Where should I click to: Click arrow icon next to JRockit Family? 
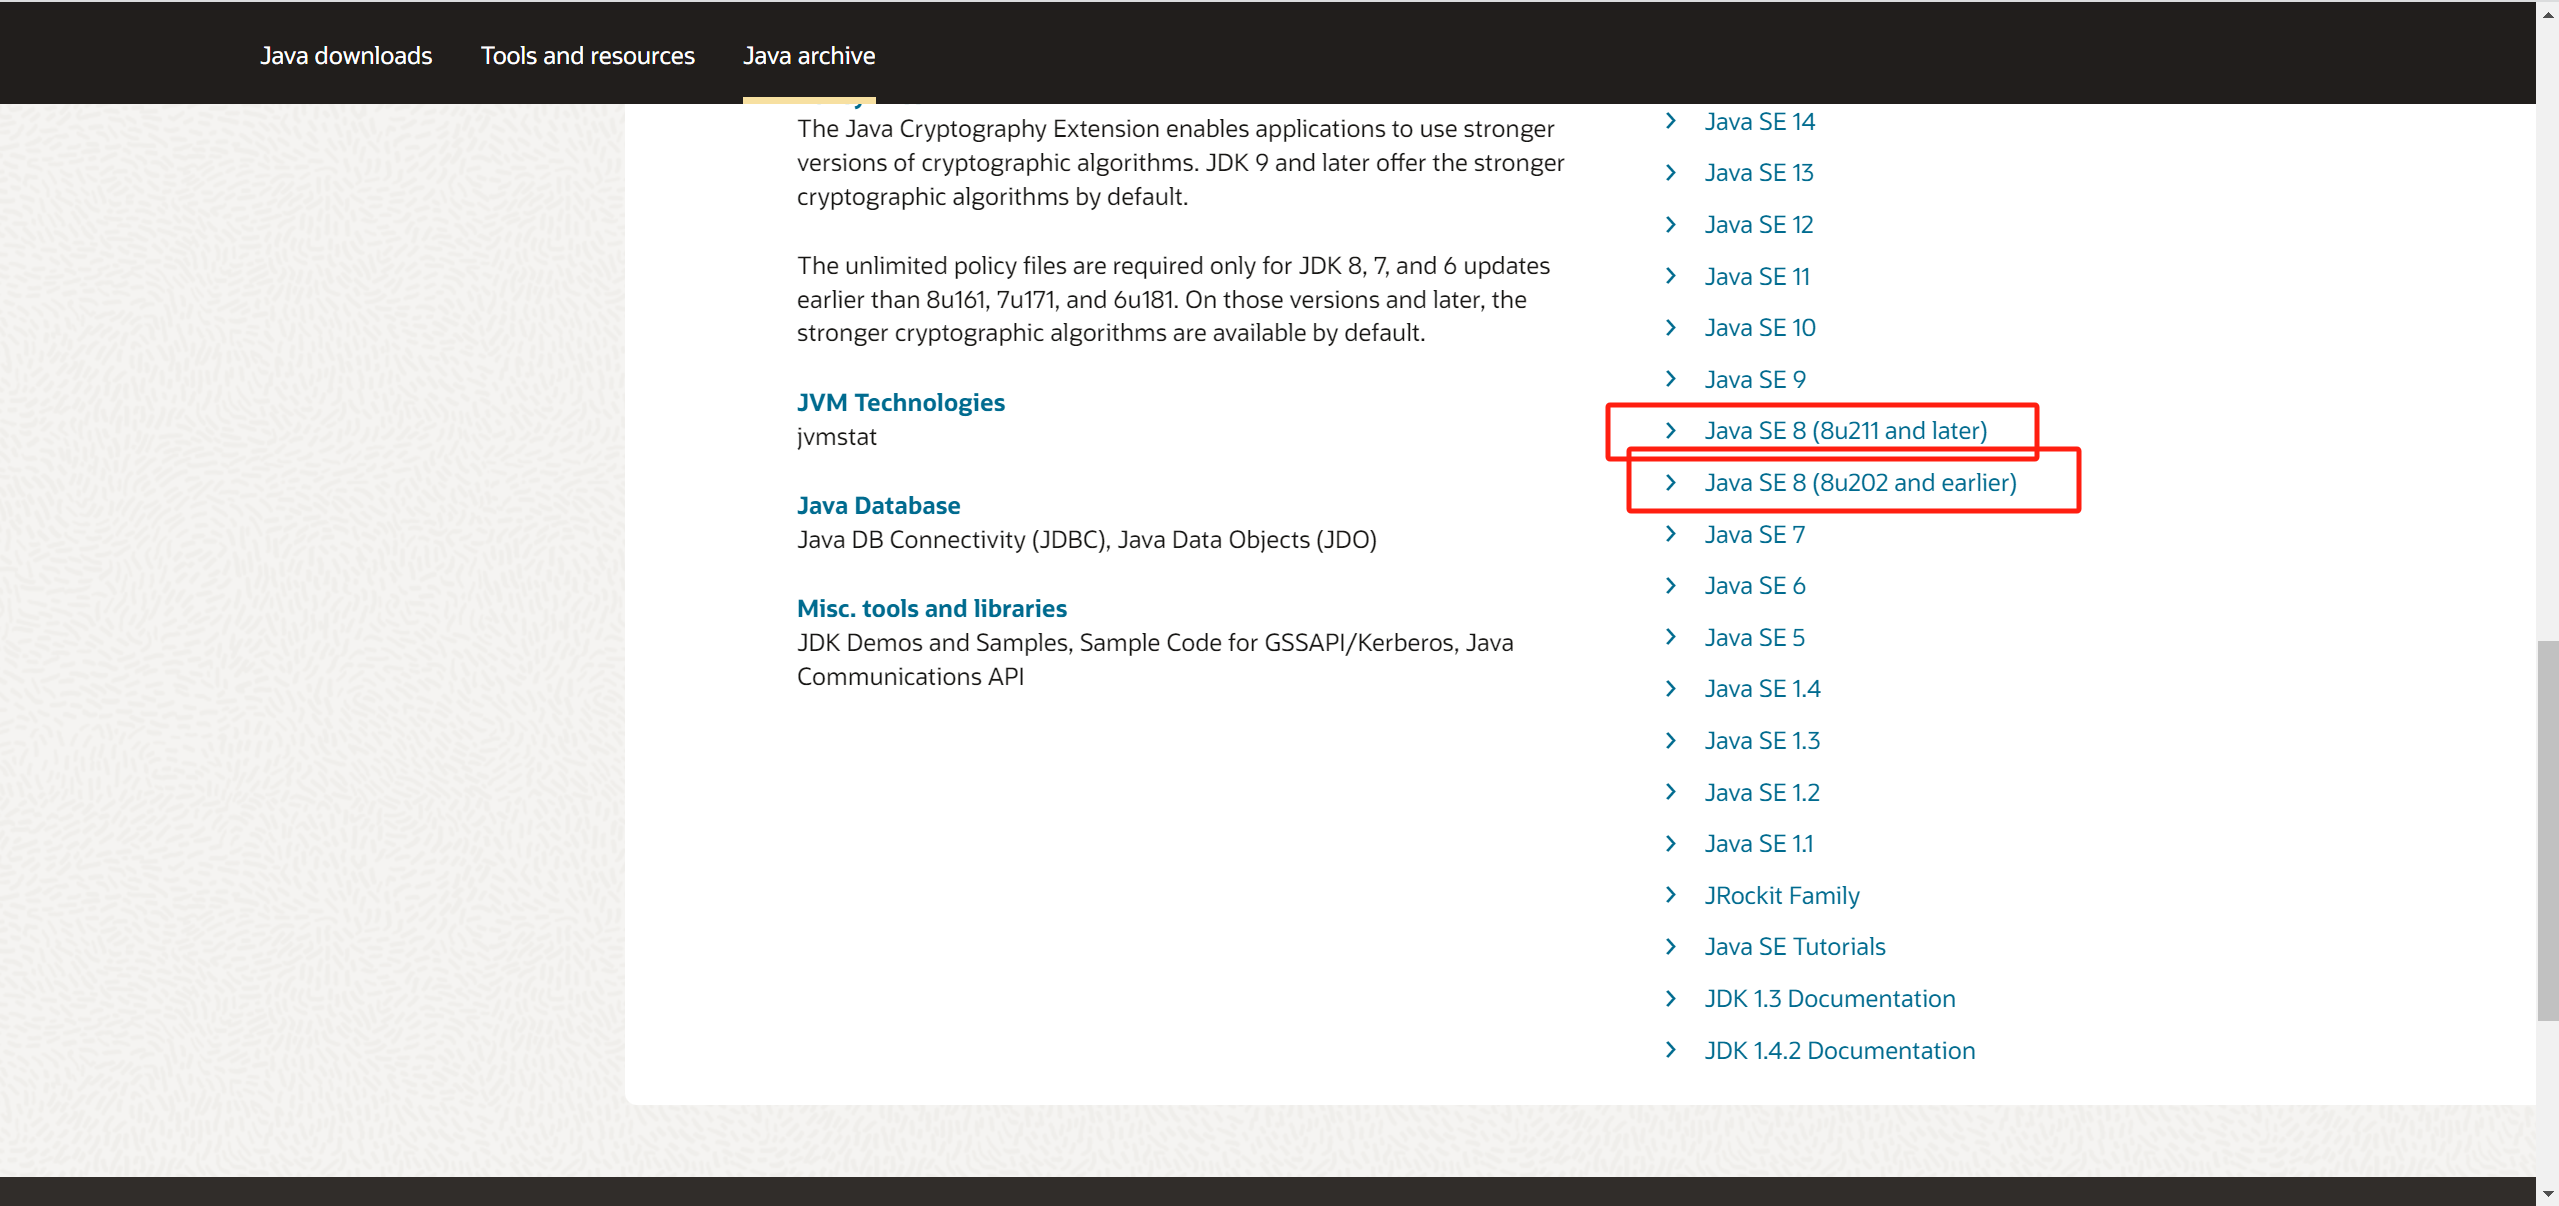pos(1670,895)
